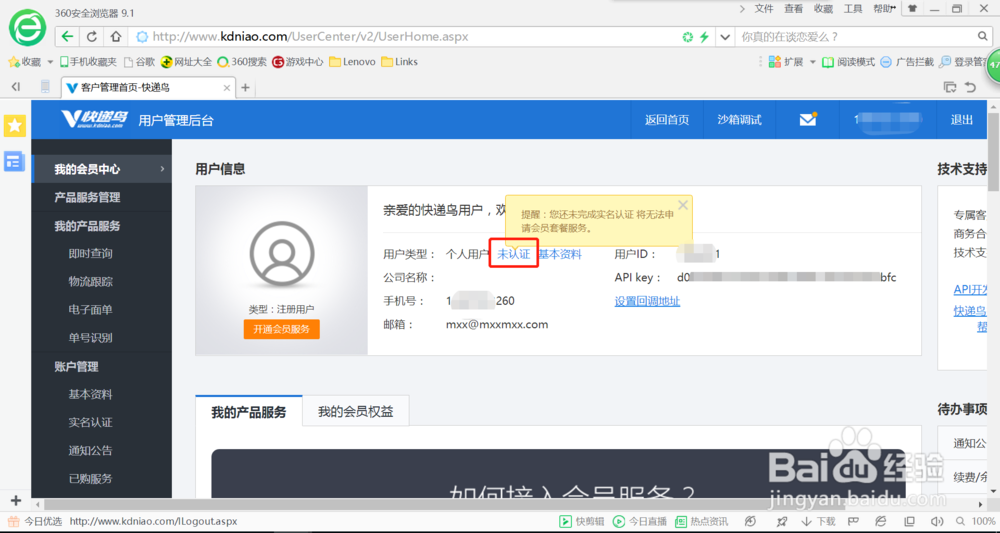Open the yellow star favorites sidebar icon
This screenshot has width=1000, height=533.
15,126
